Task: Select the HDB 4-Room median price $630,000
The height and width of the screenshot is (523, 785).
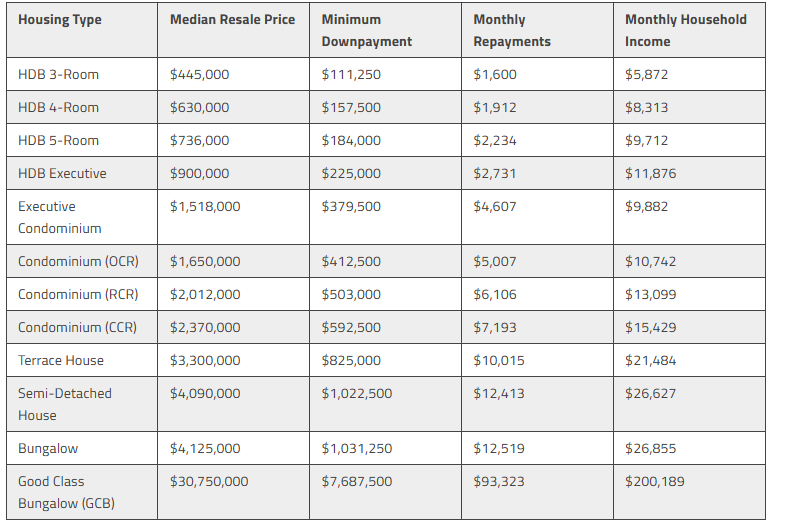Action: pos(199,108)
